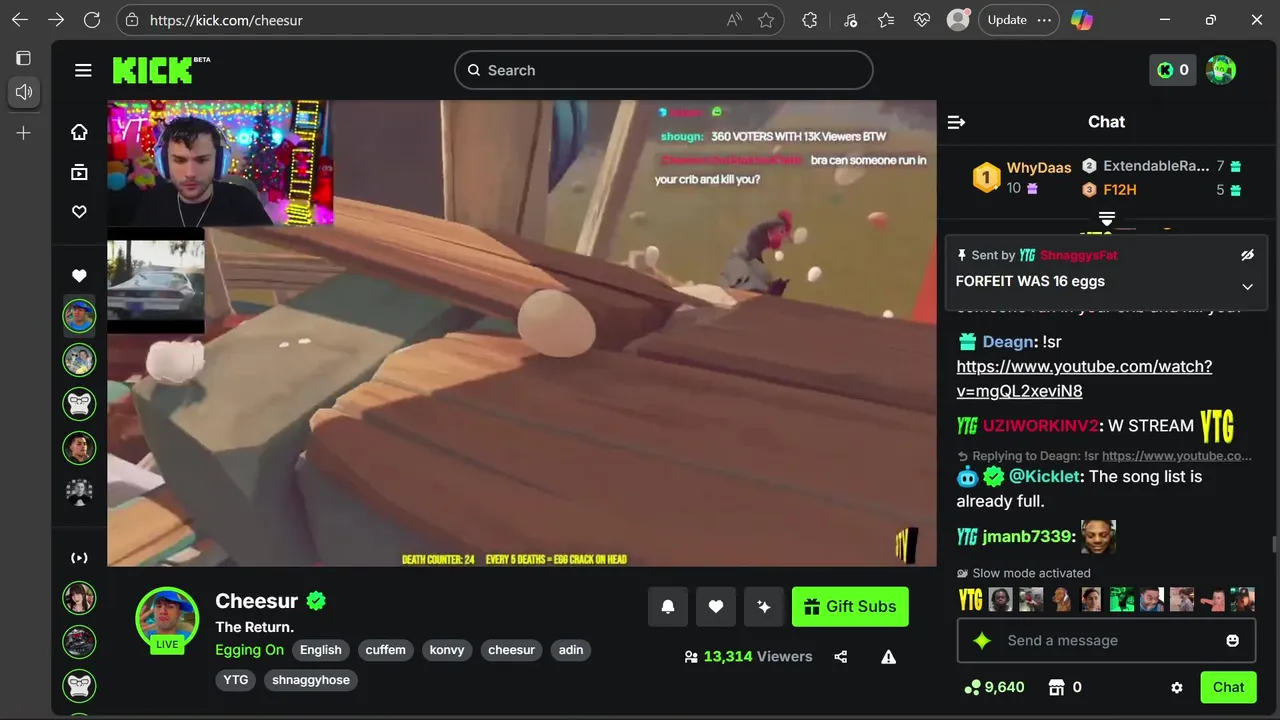Open the Kicks balance counter
This screenshot has width=1280, height=720.
1172,70
